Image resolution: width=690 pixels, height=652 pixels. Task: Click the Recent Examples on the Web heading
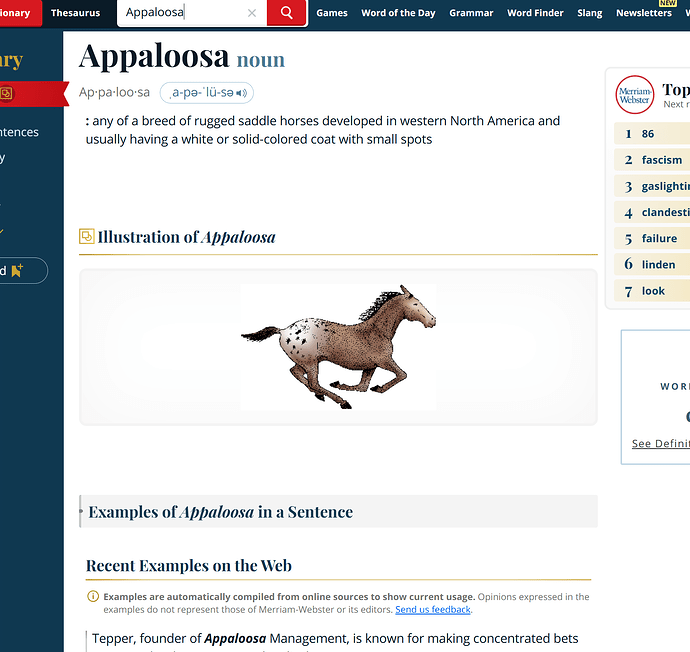pos(189,566)
